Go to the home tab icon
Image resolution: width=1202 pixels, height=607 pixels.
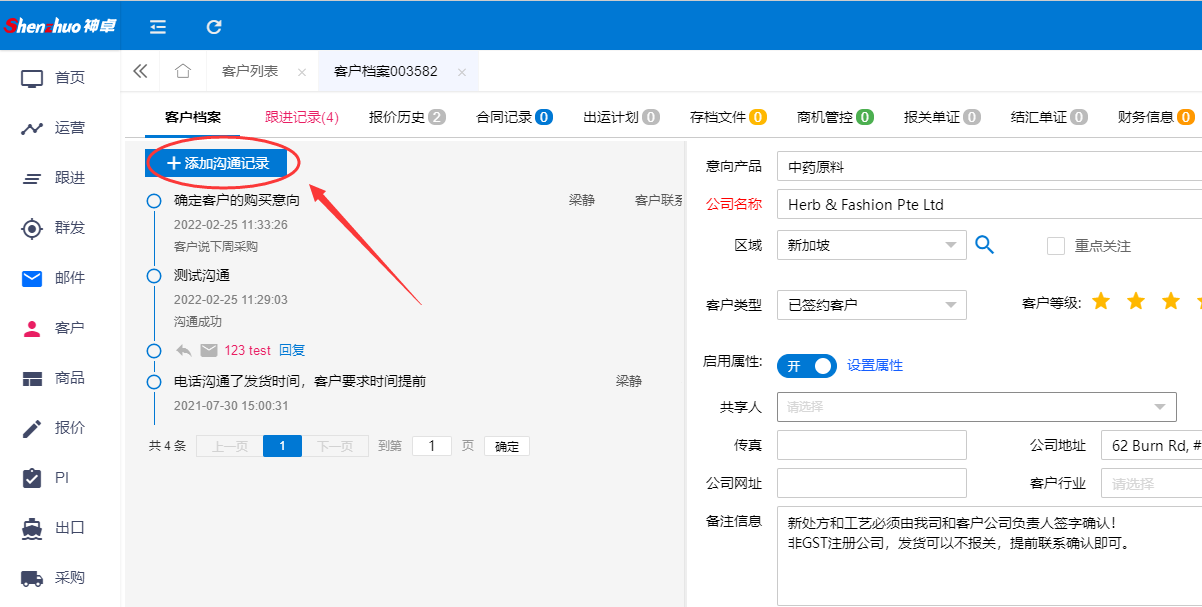[x=182, y=71]
